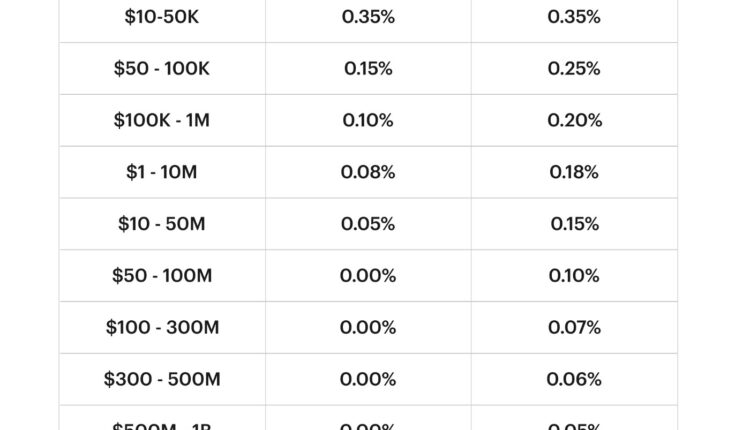Select 0.10% in the $50 - 100M row
750x430 pixels.
click(x=574, y=276)
